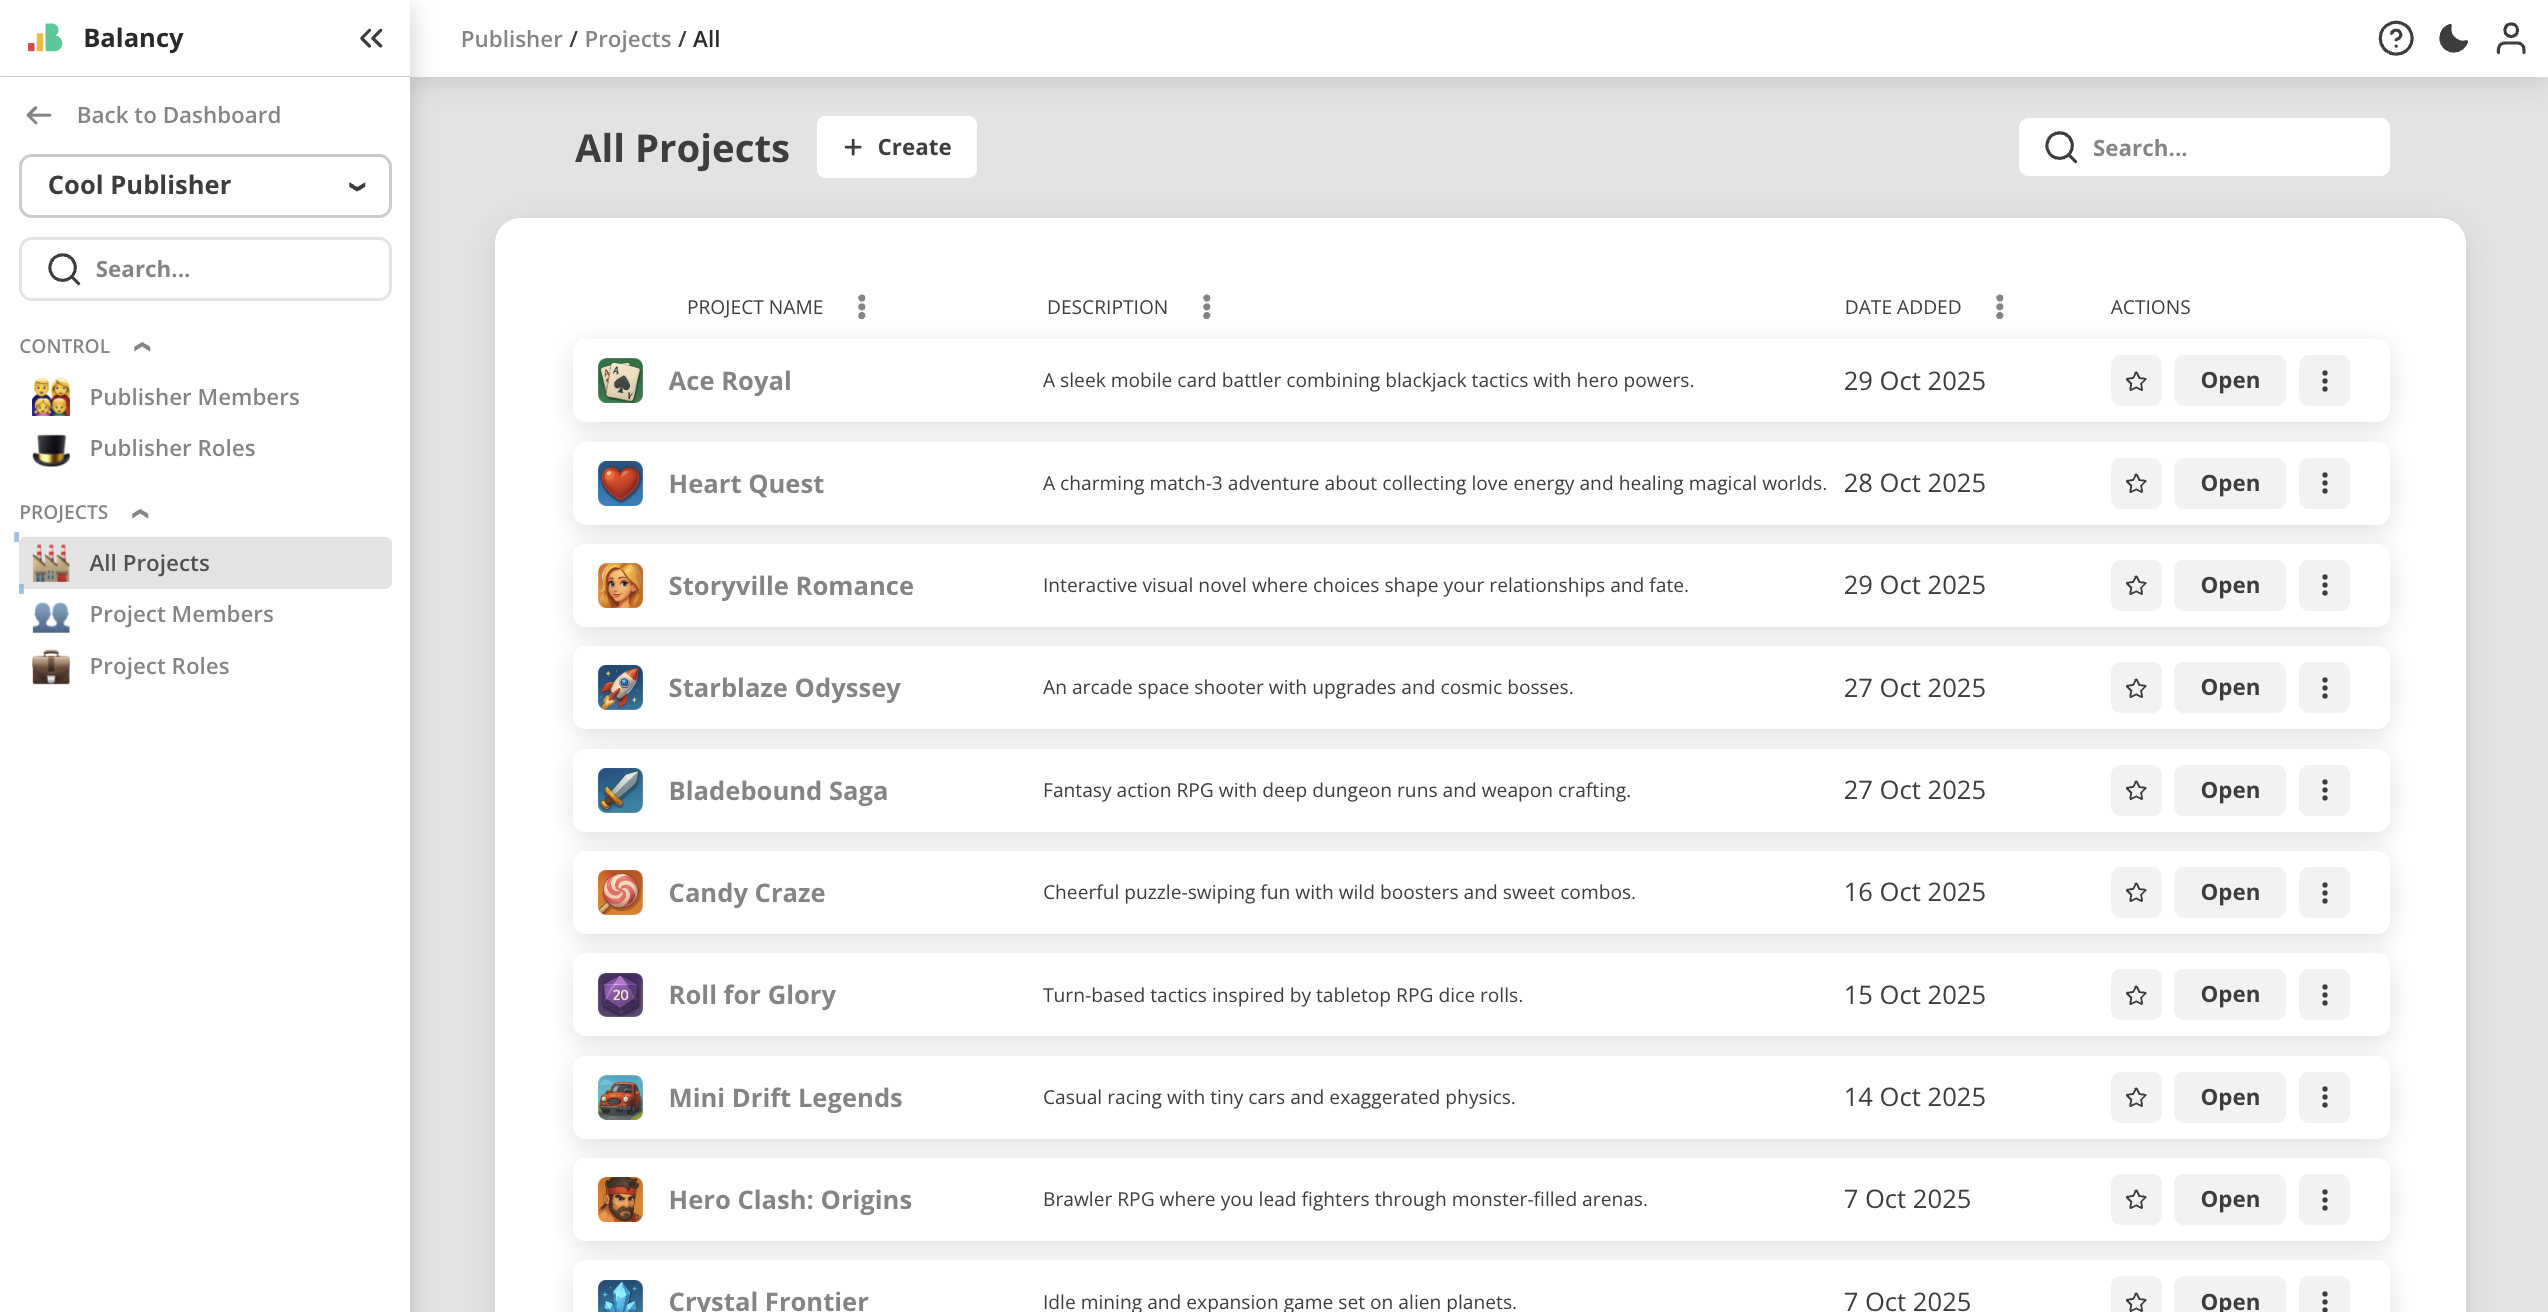Collapse the CONTROL section

coord(141,346)
